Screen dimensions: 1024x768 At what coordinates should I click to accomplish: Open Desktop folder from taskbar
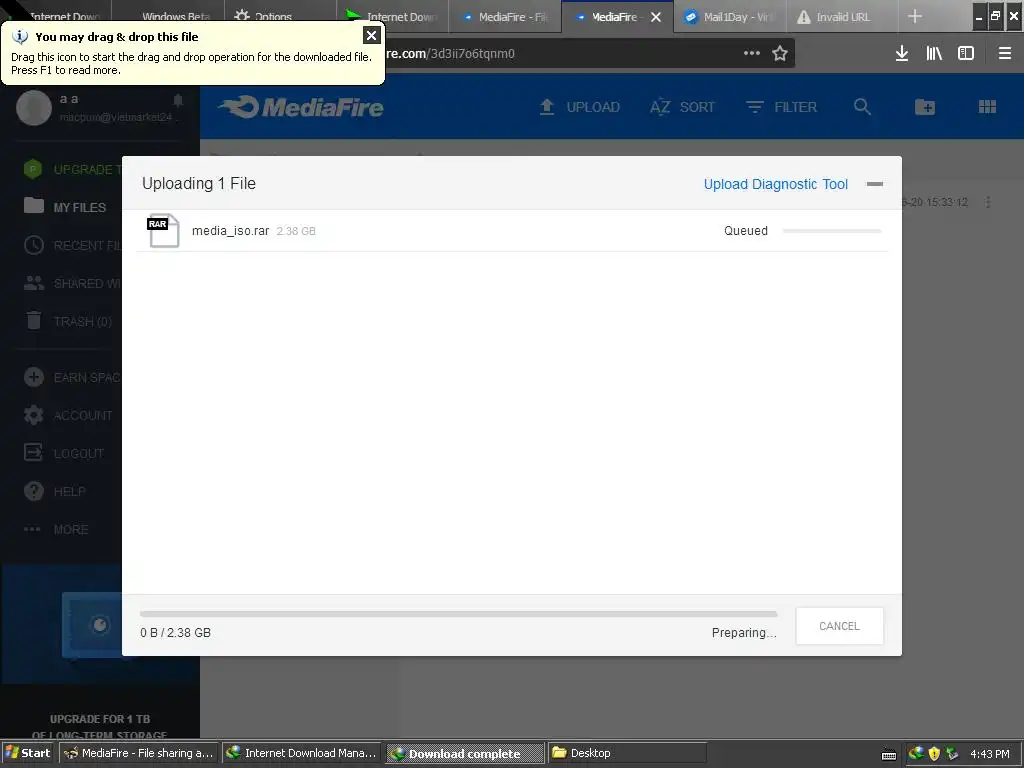(627, 753)
